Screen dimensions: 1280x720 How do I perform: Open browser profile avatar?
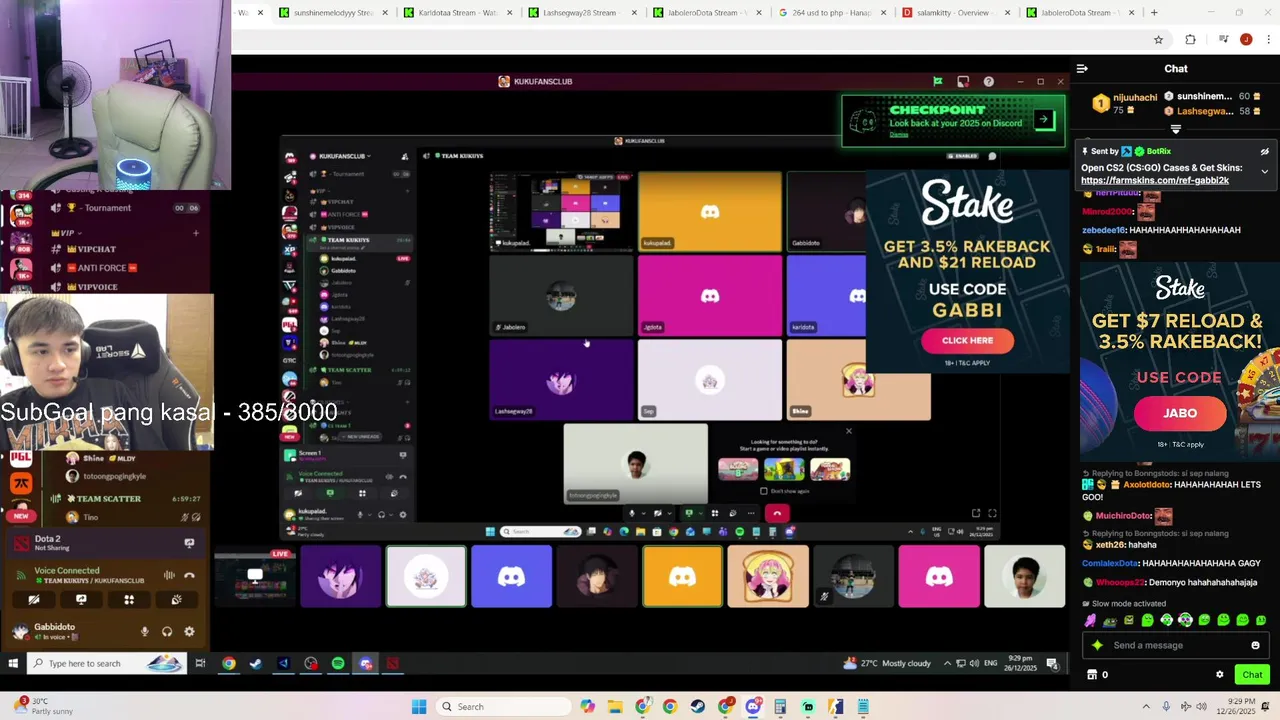point(1246,40)
